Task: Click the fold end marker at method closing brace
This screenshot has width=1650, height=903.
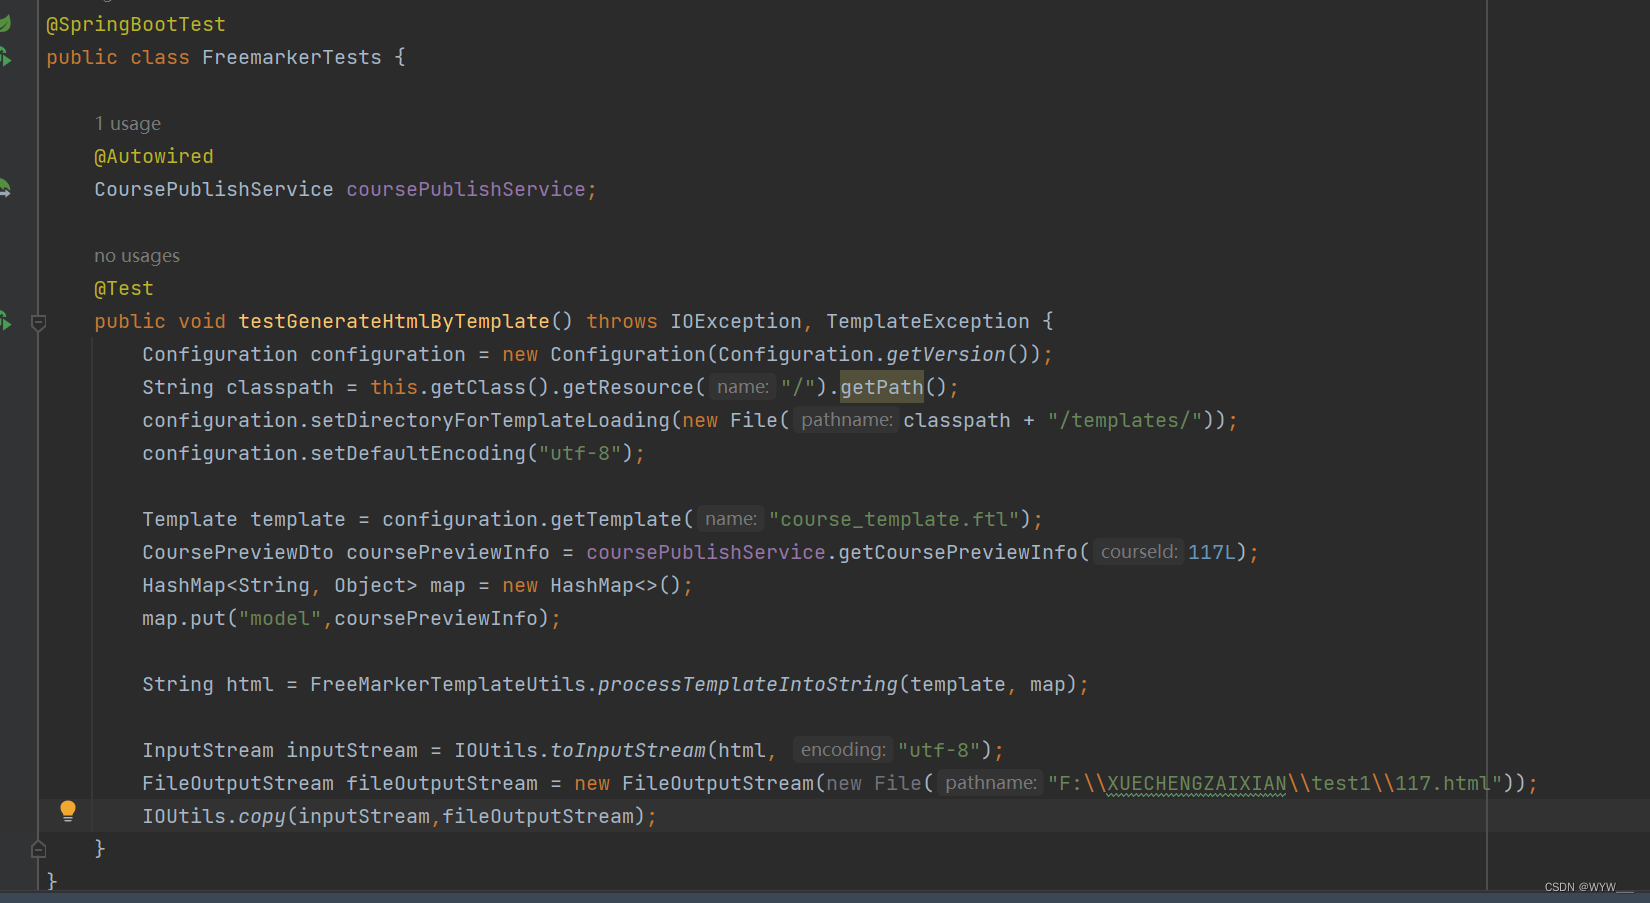Action: click(x=39, y=849)
